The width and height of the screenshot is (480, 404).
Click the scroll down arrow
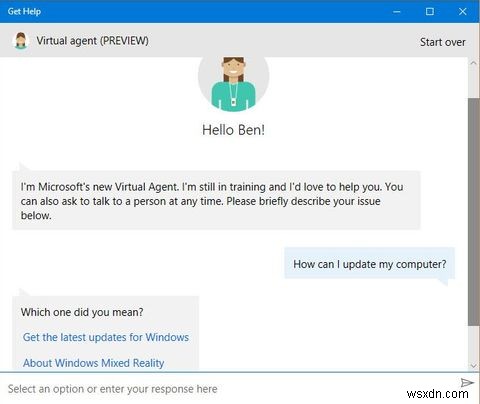click(473, 366)
